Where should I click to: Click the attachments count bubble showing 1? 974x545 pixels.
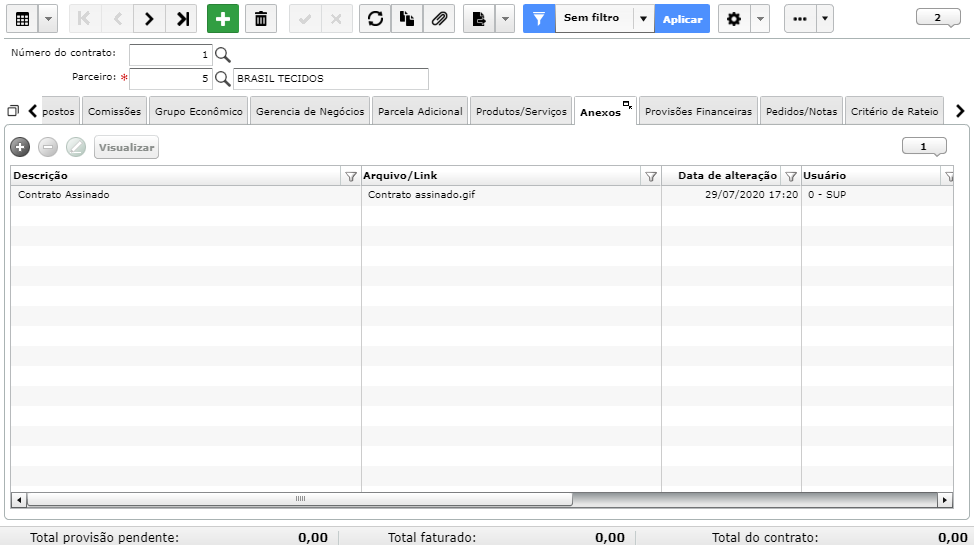[x=924, y=147]
